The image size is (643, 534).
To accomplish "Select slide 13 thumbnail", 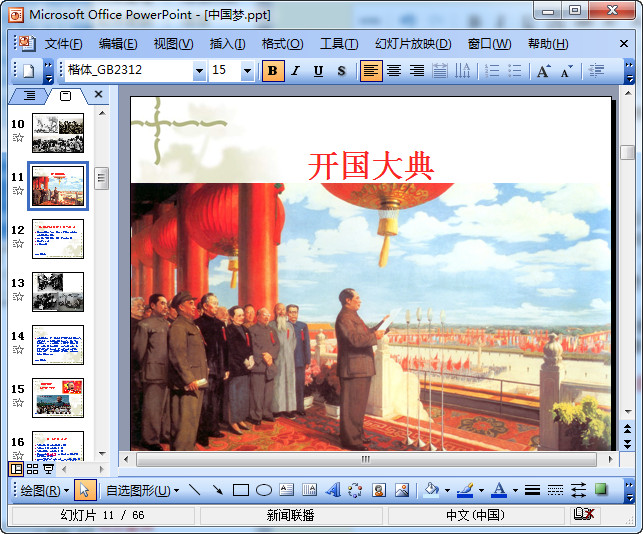I will [58, 292].
